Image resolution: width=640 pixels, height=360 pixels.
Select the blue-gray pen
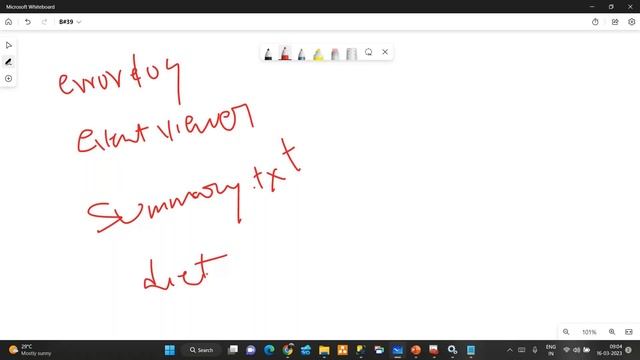click(301, 53)
